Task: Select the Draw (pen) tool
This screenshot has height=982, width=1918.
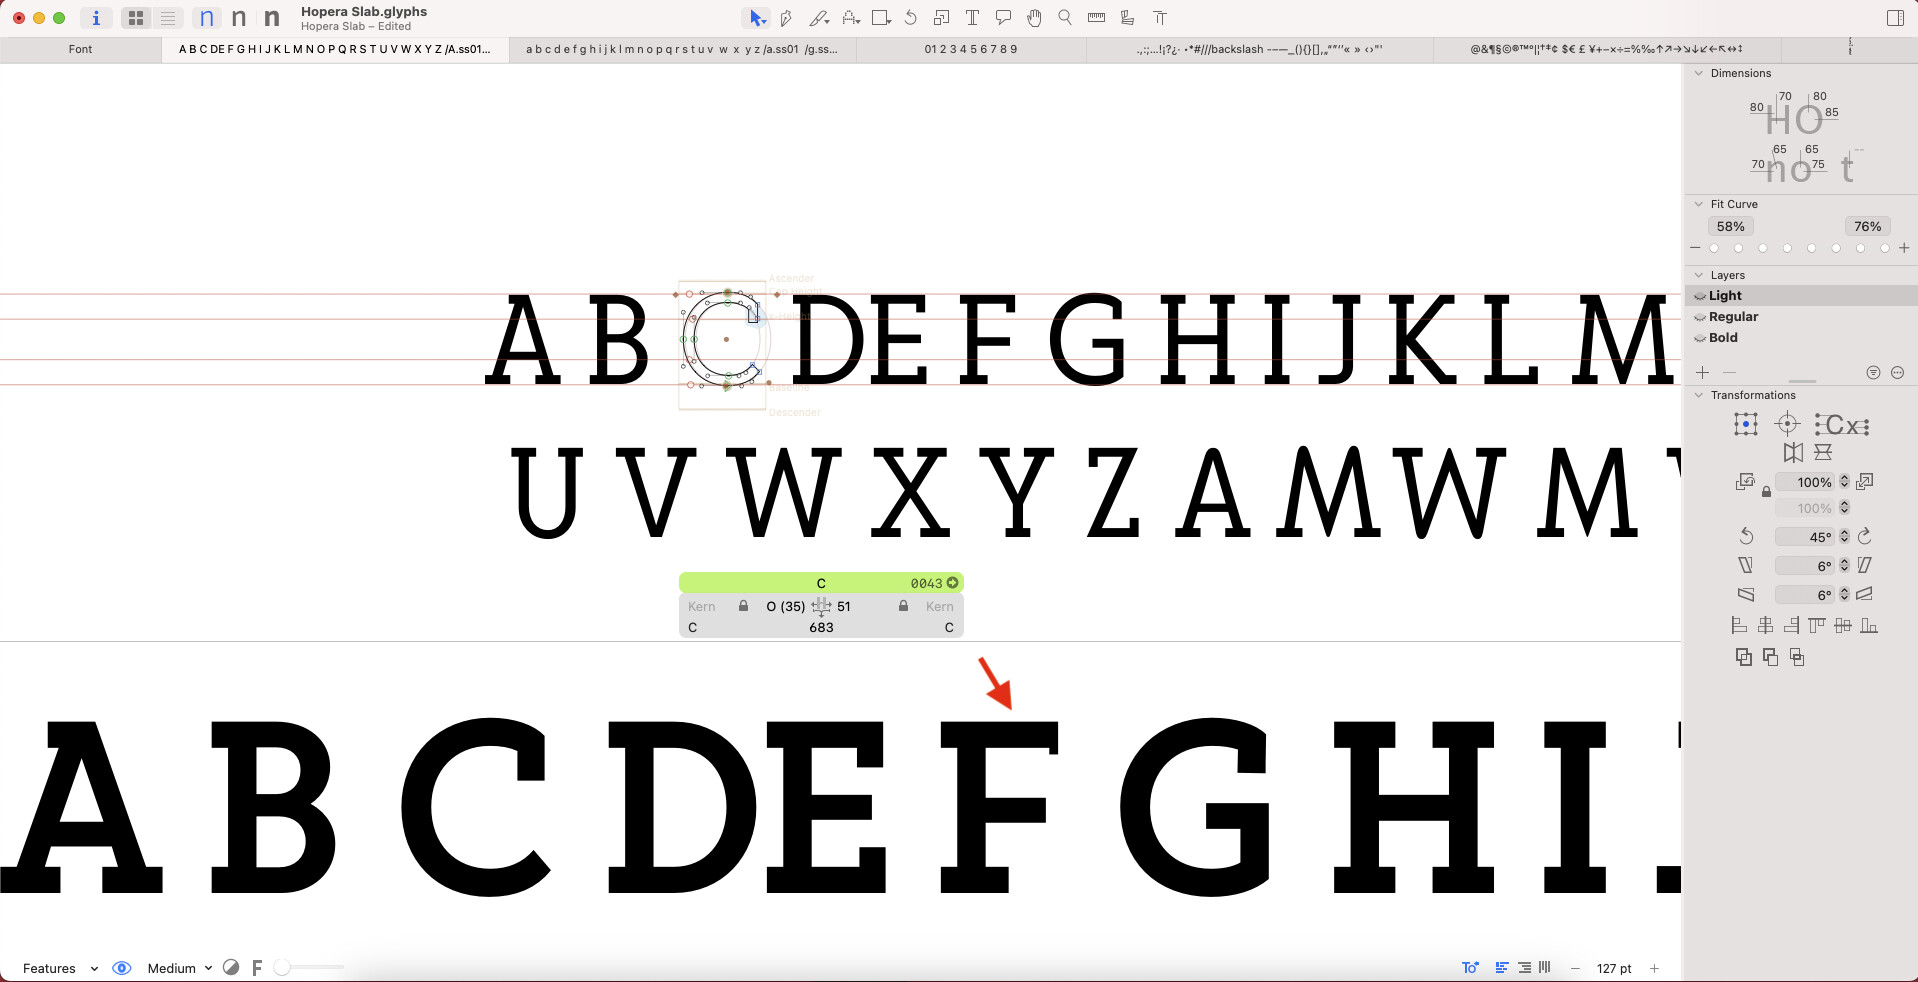Action: [787, 18]
